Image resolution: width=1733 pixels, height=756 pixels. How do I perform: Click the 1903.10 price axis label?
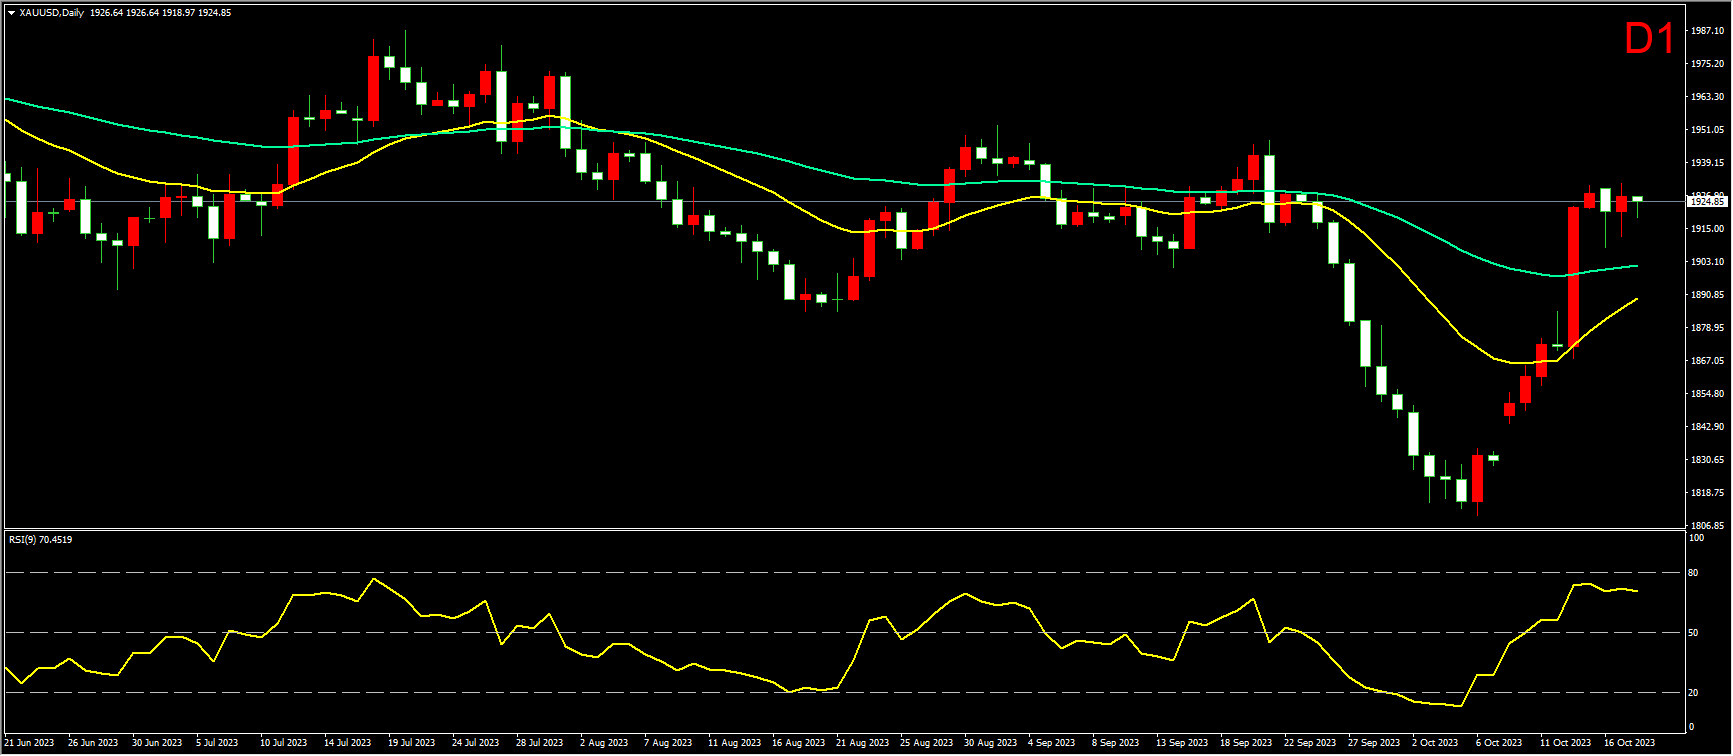[x=1706, y=262]
